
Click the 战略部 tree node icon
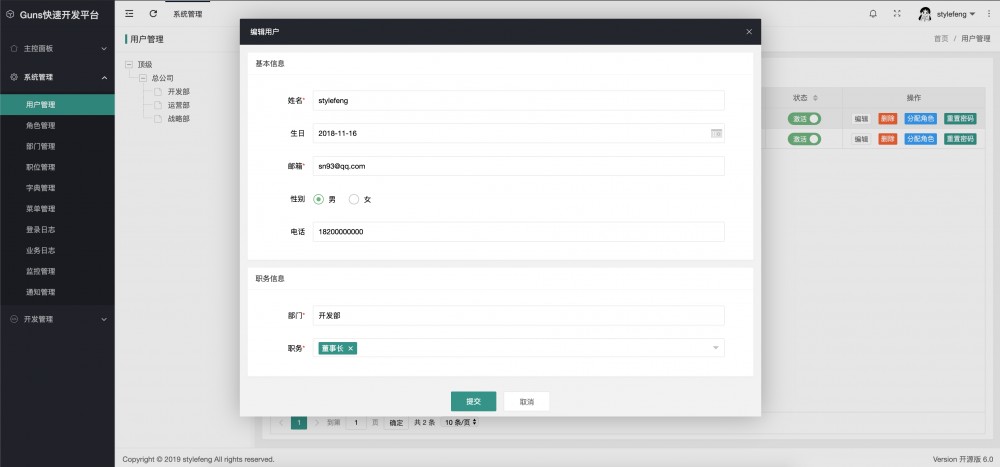158,119
